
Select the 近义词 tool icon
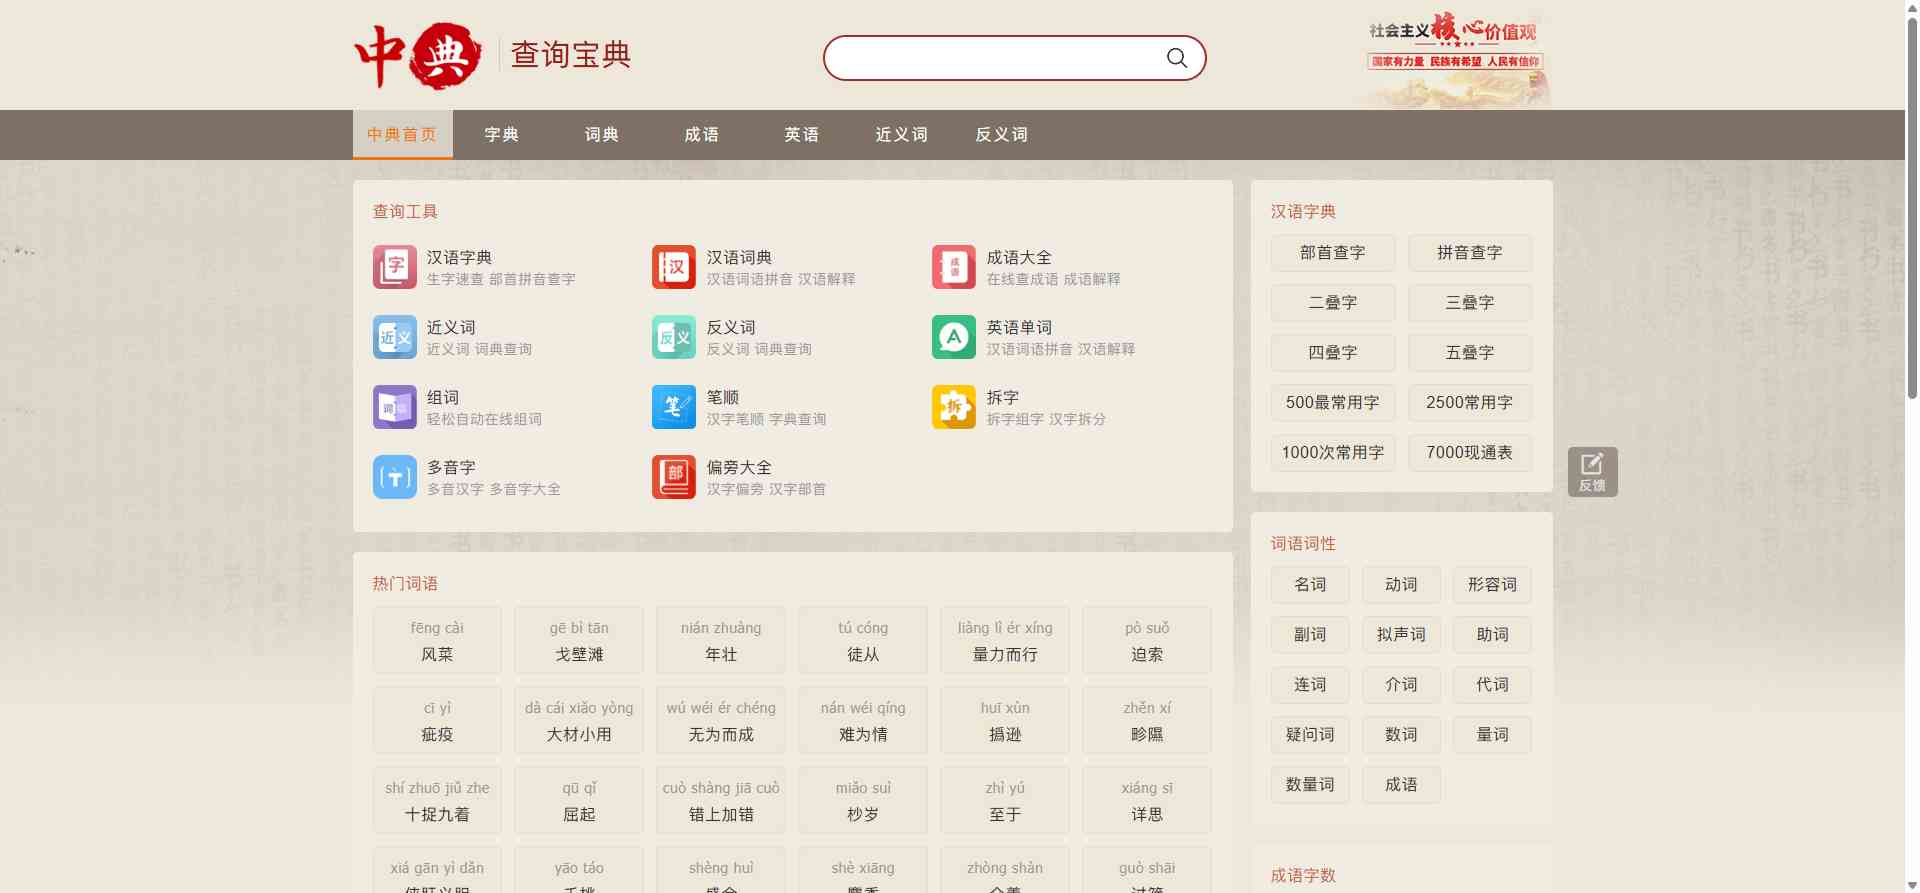tap(394, 337)
